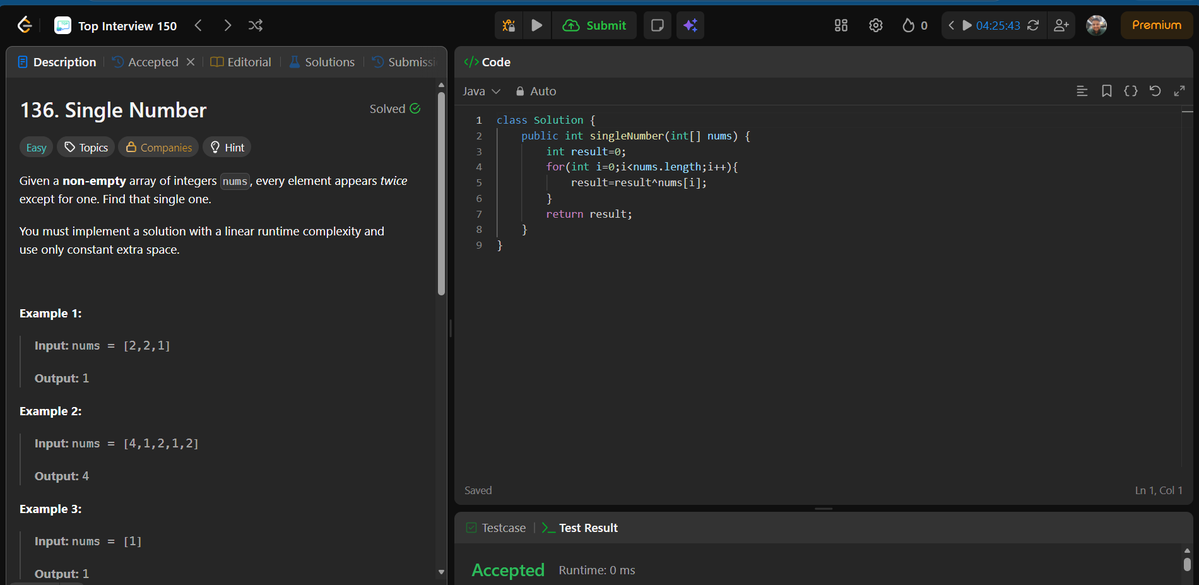
Task: Click the Example 2 input text
Action: (116, 444)
